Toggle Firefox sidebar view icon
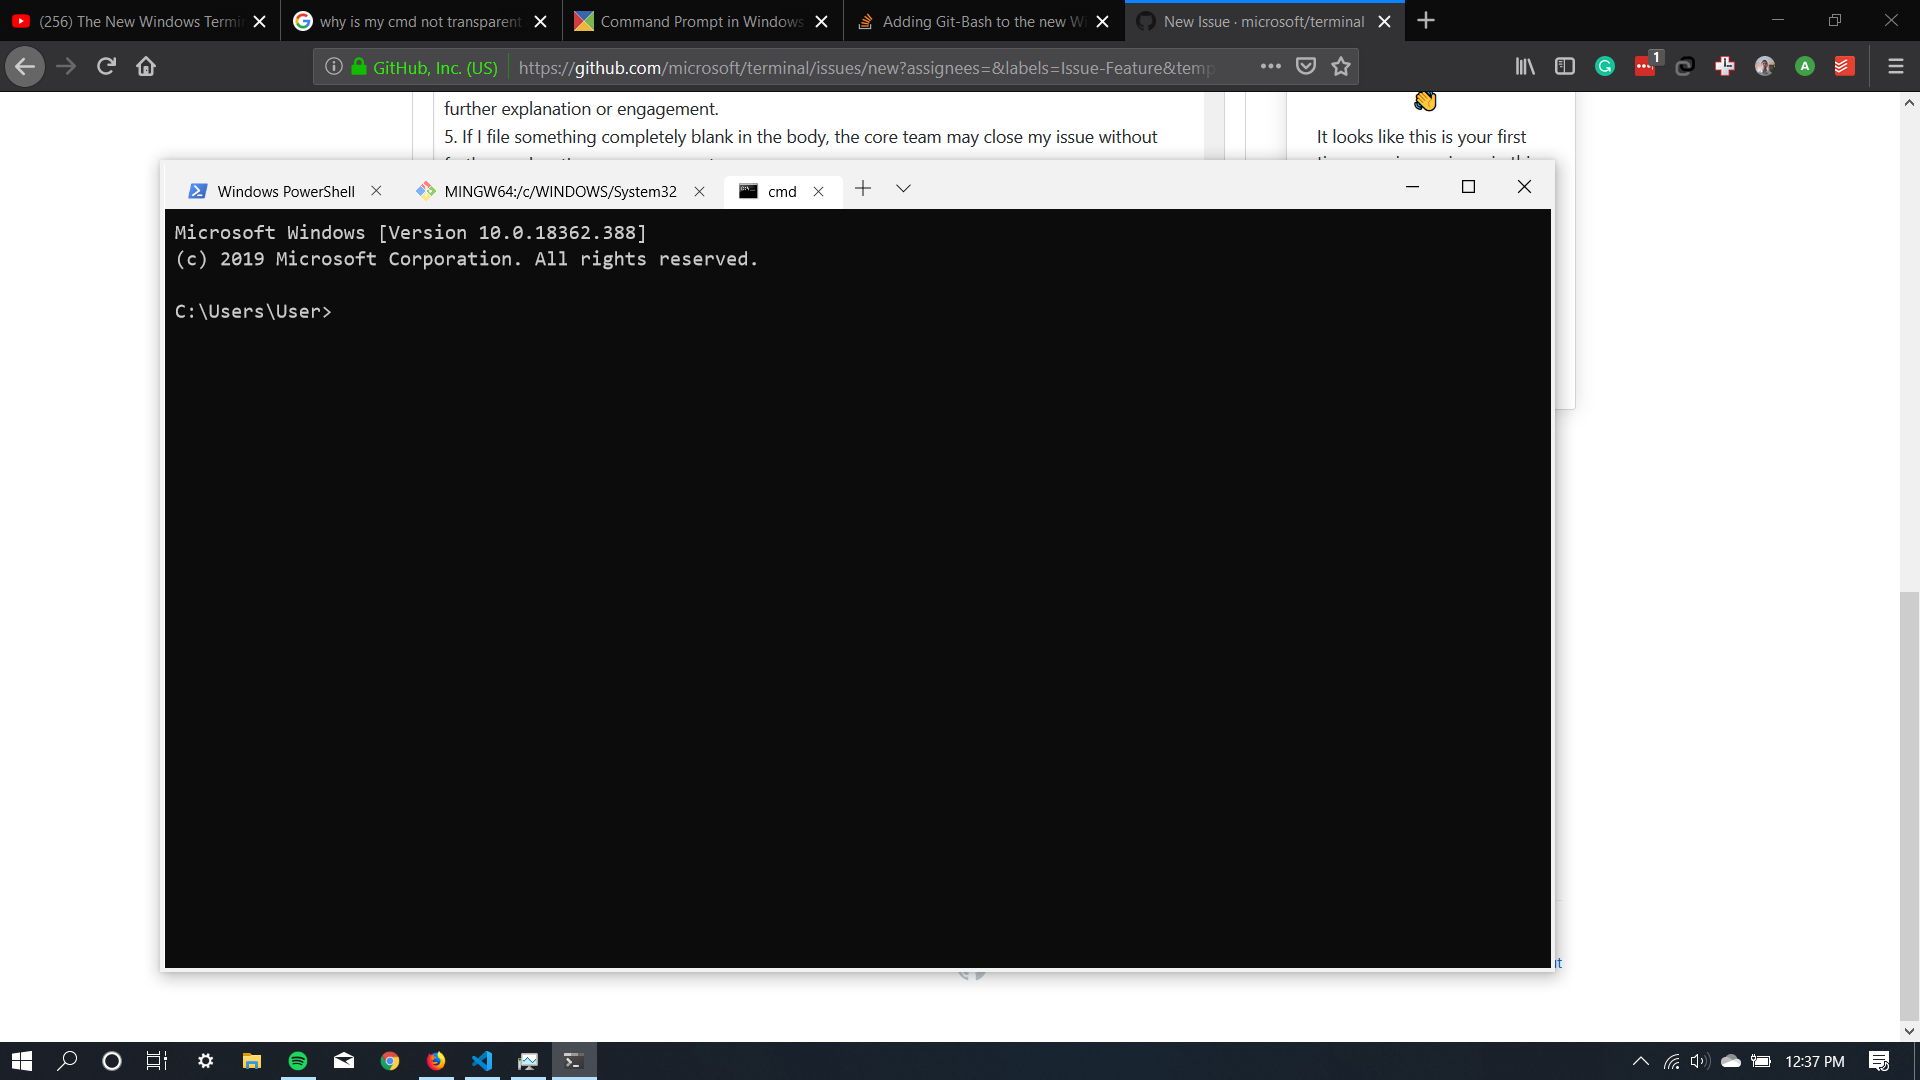This screenshot has height=1080, width=1920. [x=1564, y=66]
